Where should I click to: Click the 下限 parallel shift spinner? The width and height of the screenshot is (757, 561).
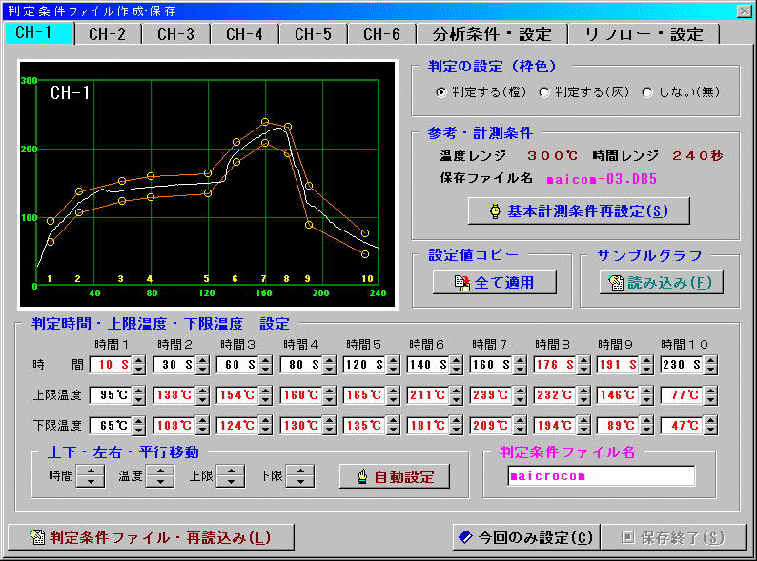300,477
